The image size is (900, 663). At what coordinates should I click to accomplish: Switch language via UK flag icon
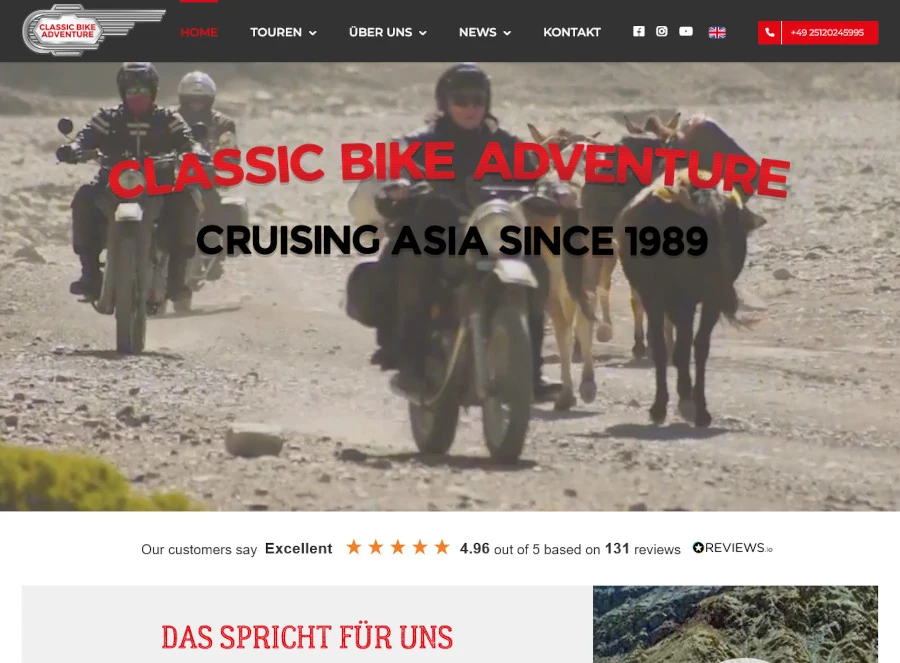[x=717, y=32]
